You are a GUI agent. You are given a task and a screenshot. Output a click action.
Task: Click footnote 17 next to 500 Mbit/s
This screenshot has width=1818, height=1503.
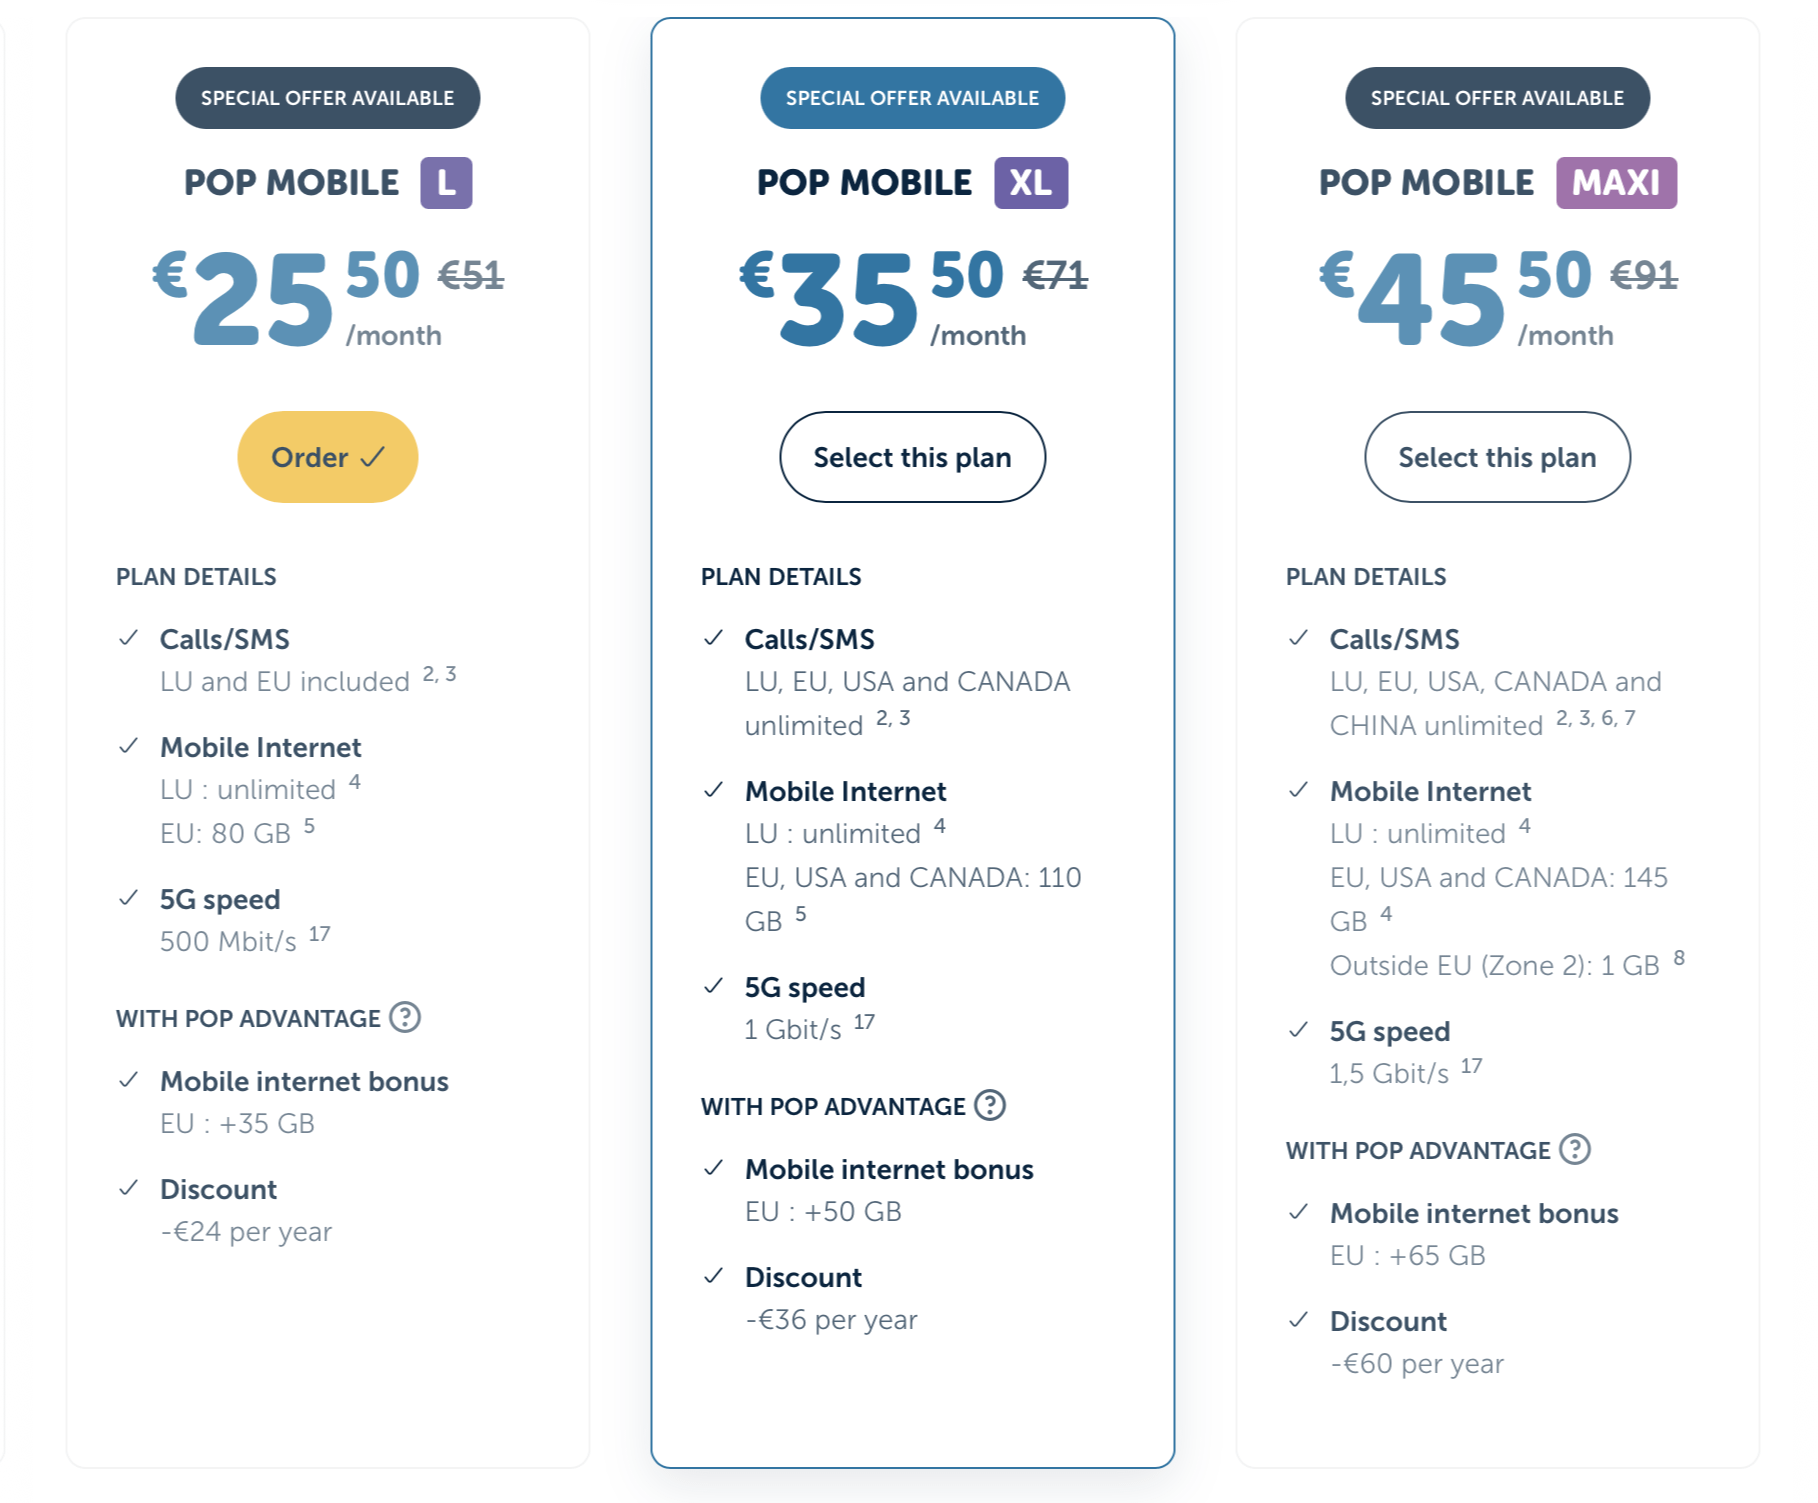point(319,934)
